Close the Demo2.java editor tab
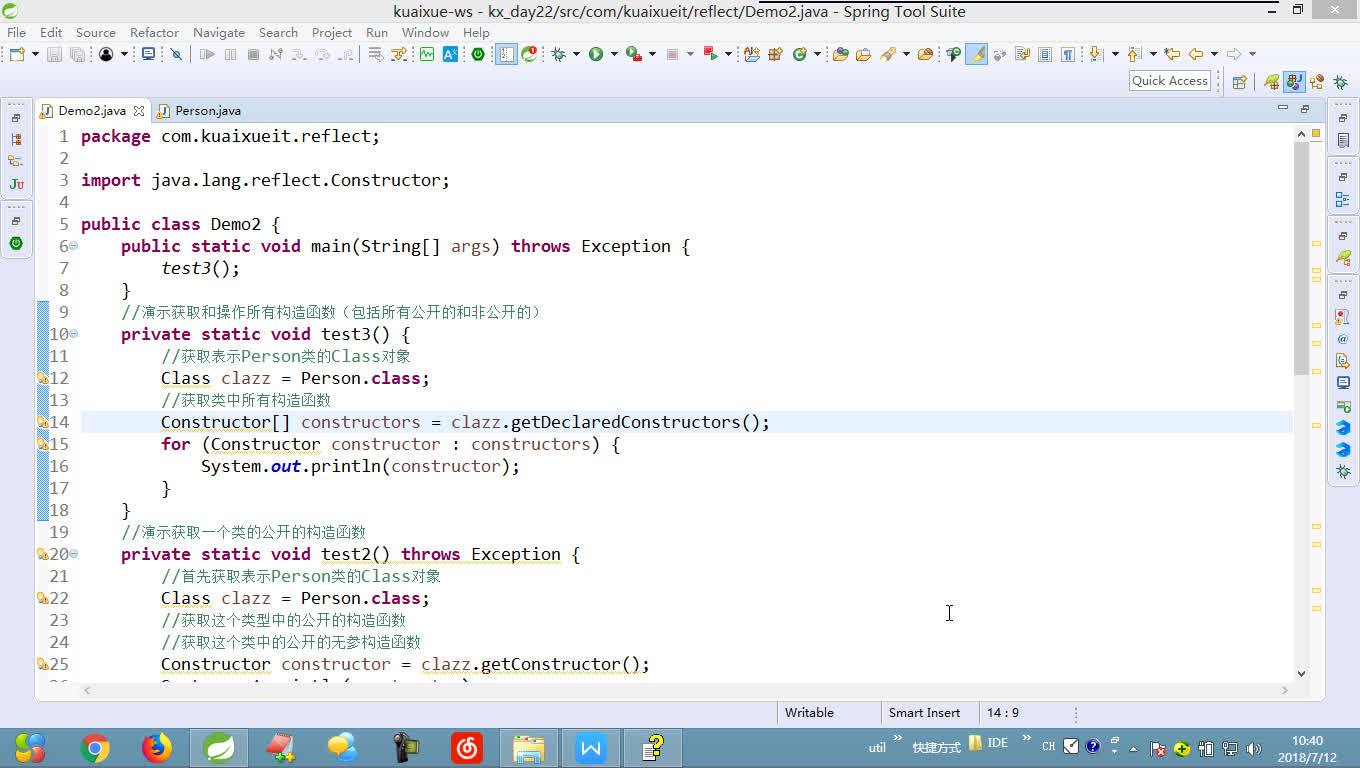This screenshot has height=768, width=1360. [139, 111]
